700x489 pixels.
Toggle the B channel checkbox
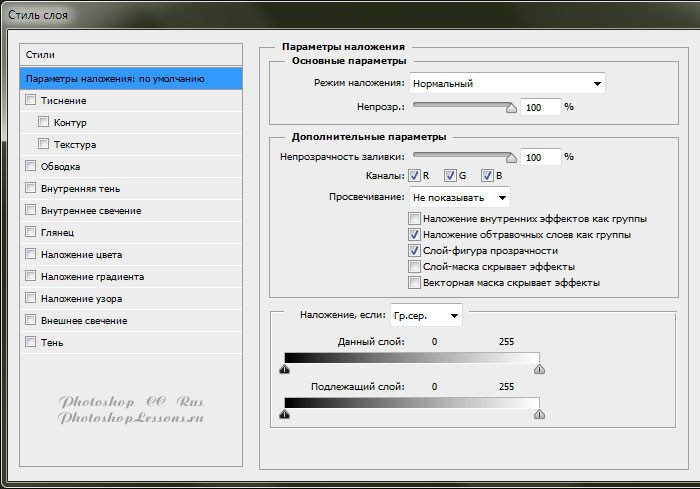[487, 176]
